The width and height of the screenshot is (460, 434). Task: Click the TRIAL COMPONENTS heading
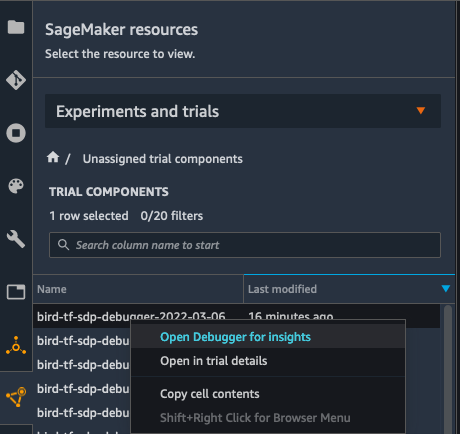[x=109, y=192]
